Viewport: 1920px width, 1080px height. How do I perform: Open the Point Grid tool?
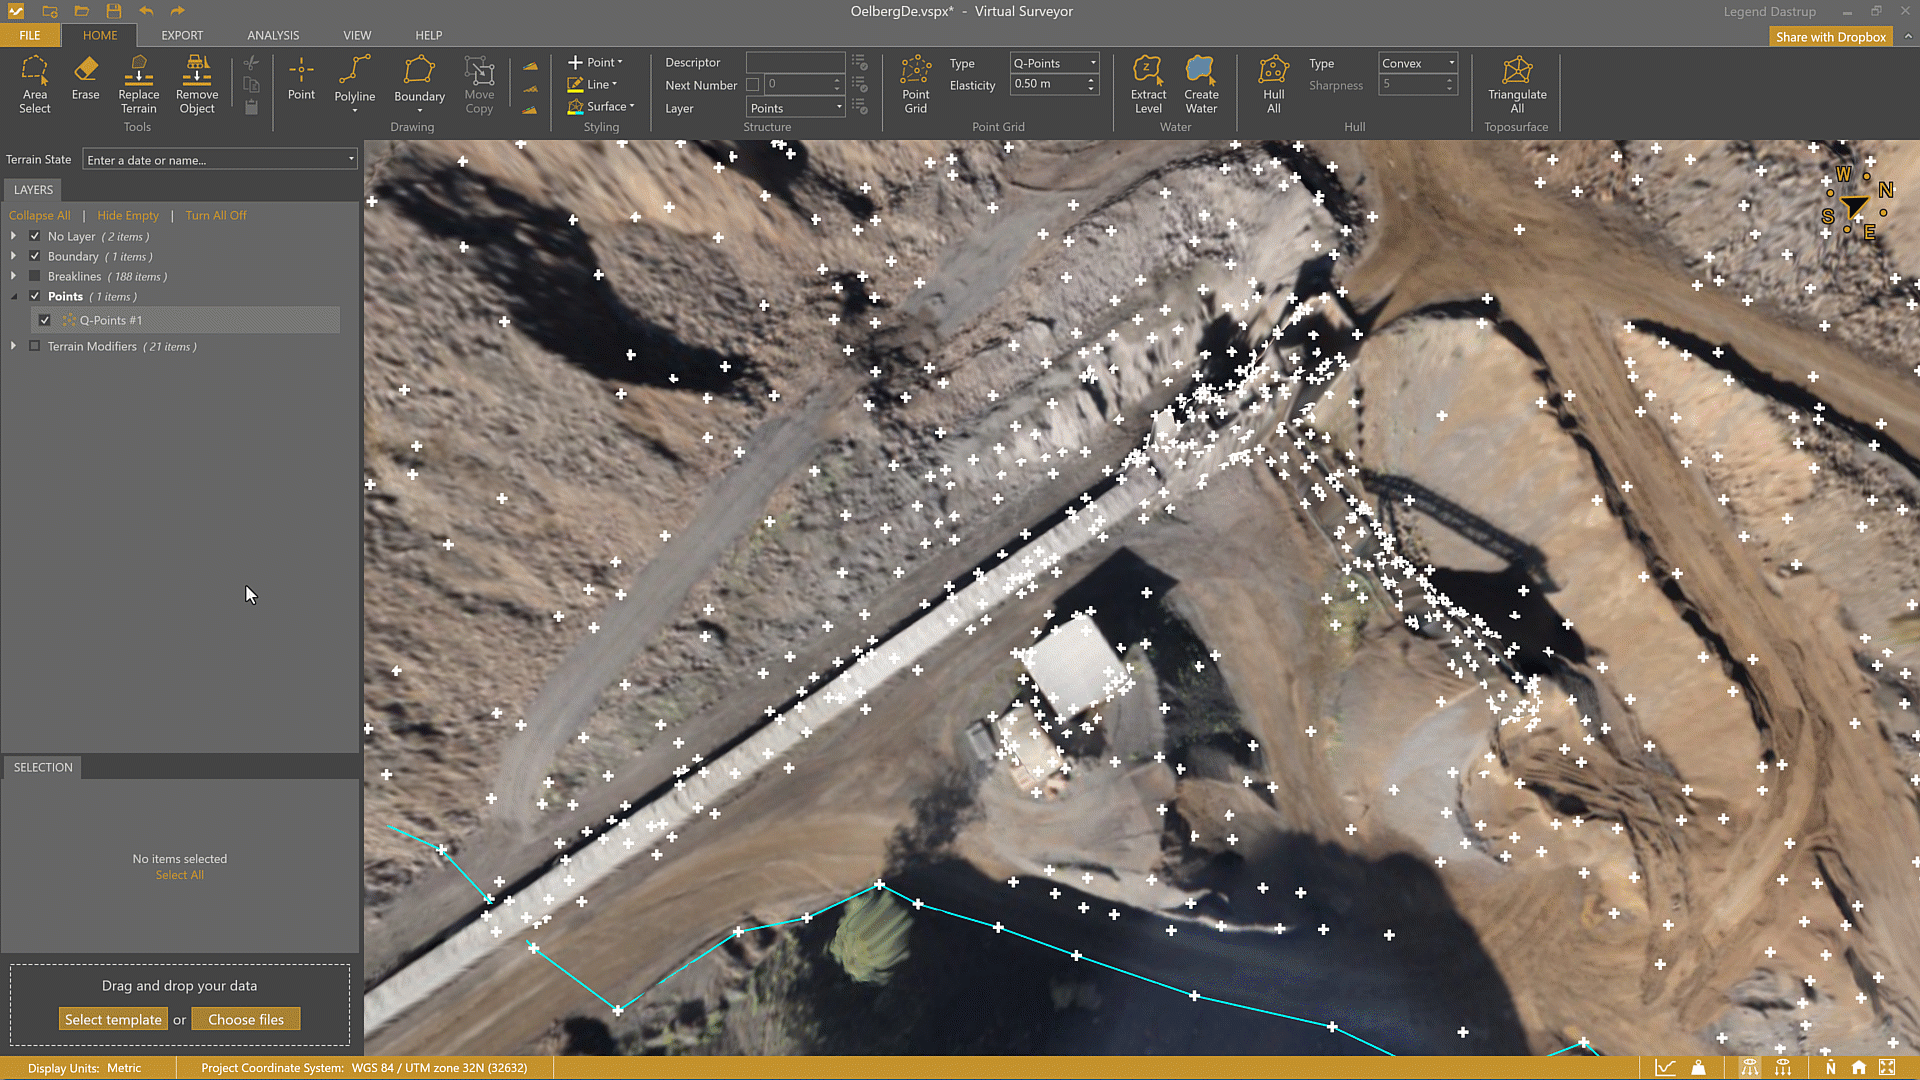(x=915, y=84)
